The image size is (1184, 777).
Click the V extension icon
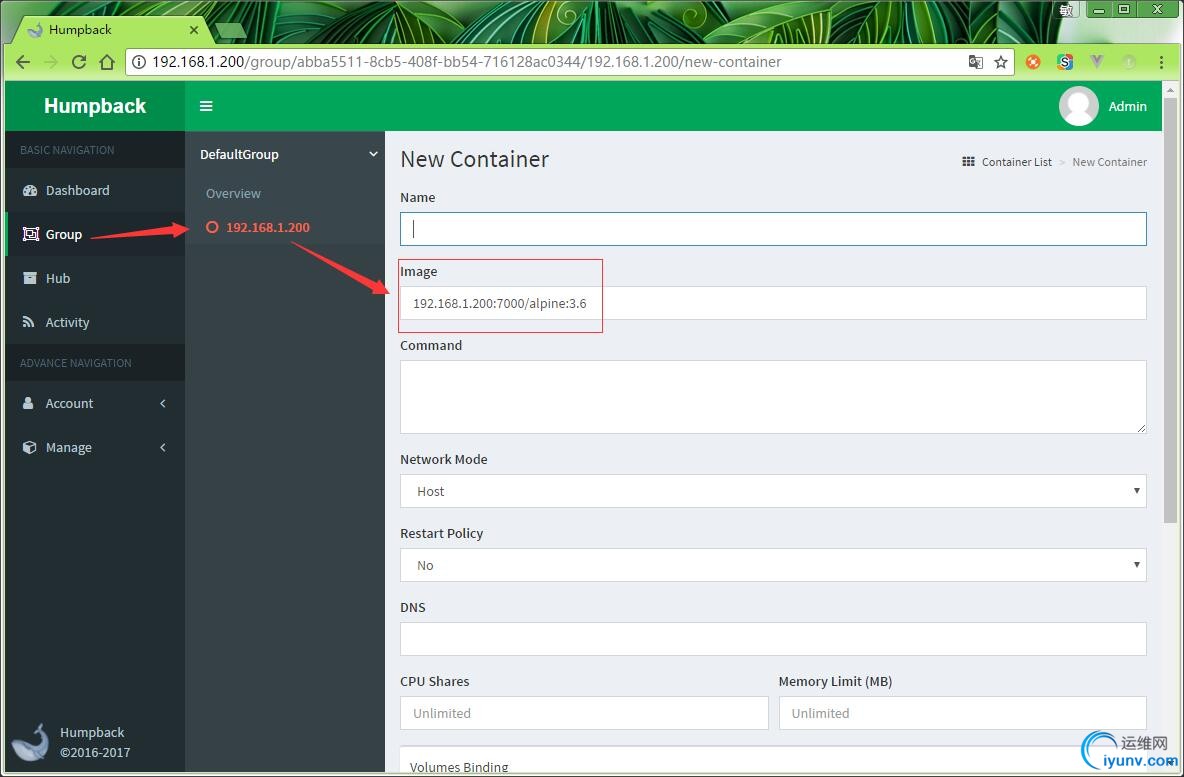(1096, 61)
